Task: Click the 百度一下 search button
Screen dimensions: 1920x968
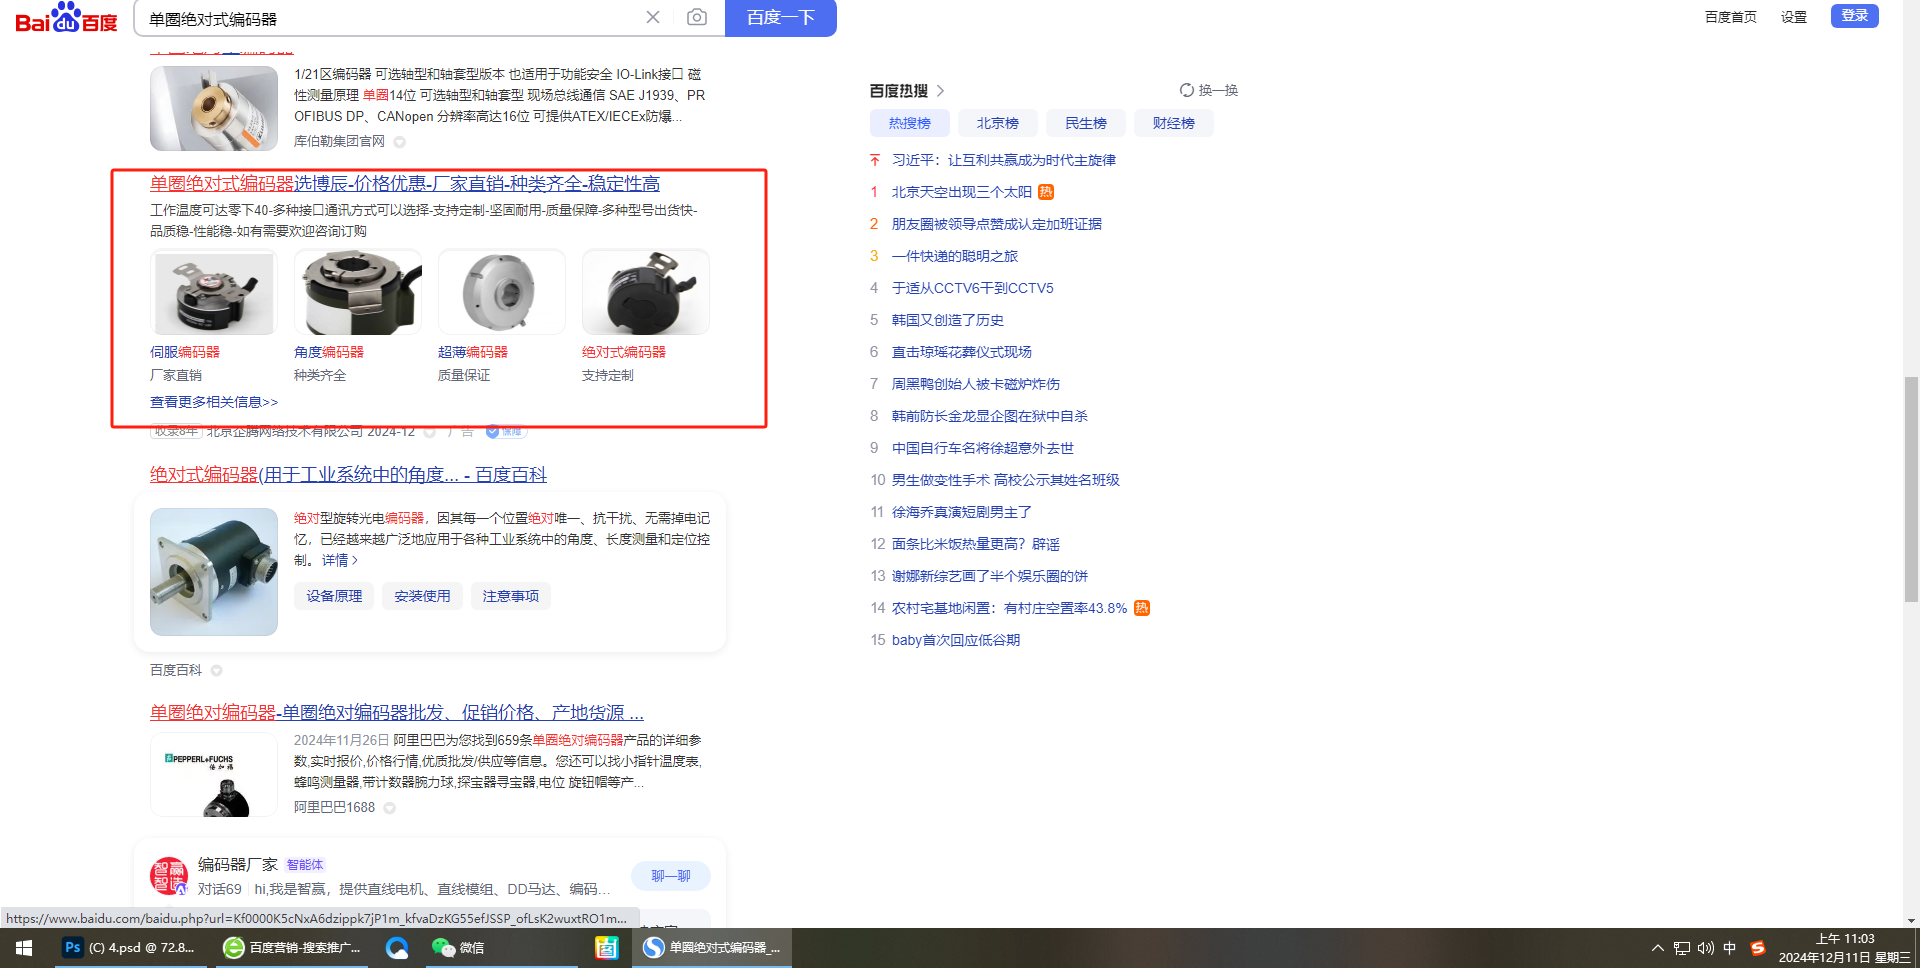Action: pyautogui.click(x=781, y=18)
